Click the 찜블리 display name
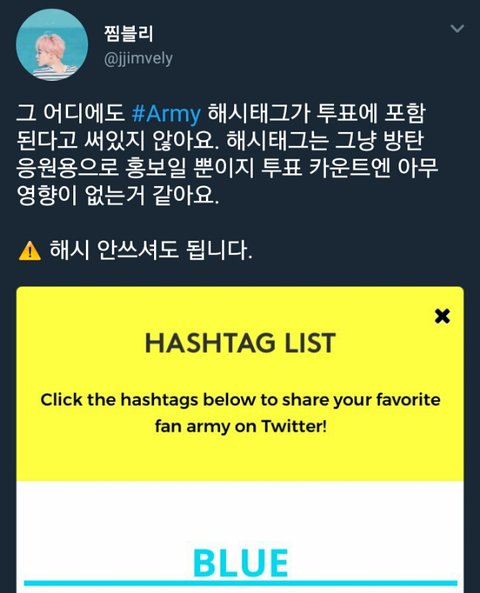The height and width of the screenshot is (593, 480). tap(128, 34)
